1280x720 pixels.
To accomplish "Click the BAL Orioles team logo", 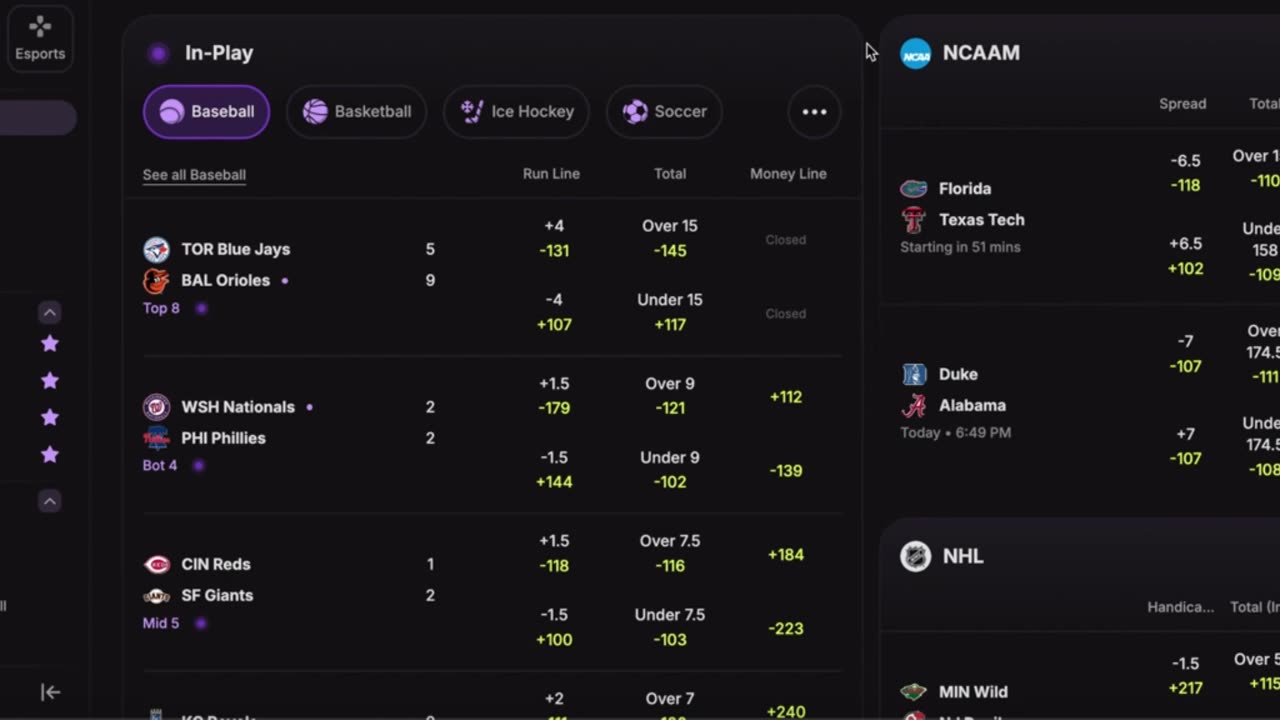I will click(156, 281).
